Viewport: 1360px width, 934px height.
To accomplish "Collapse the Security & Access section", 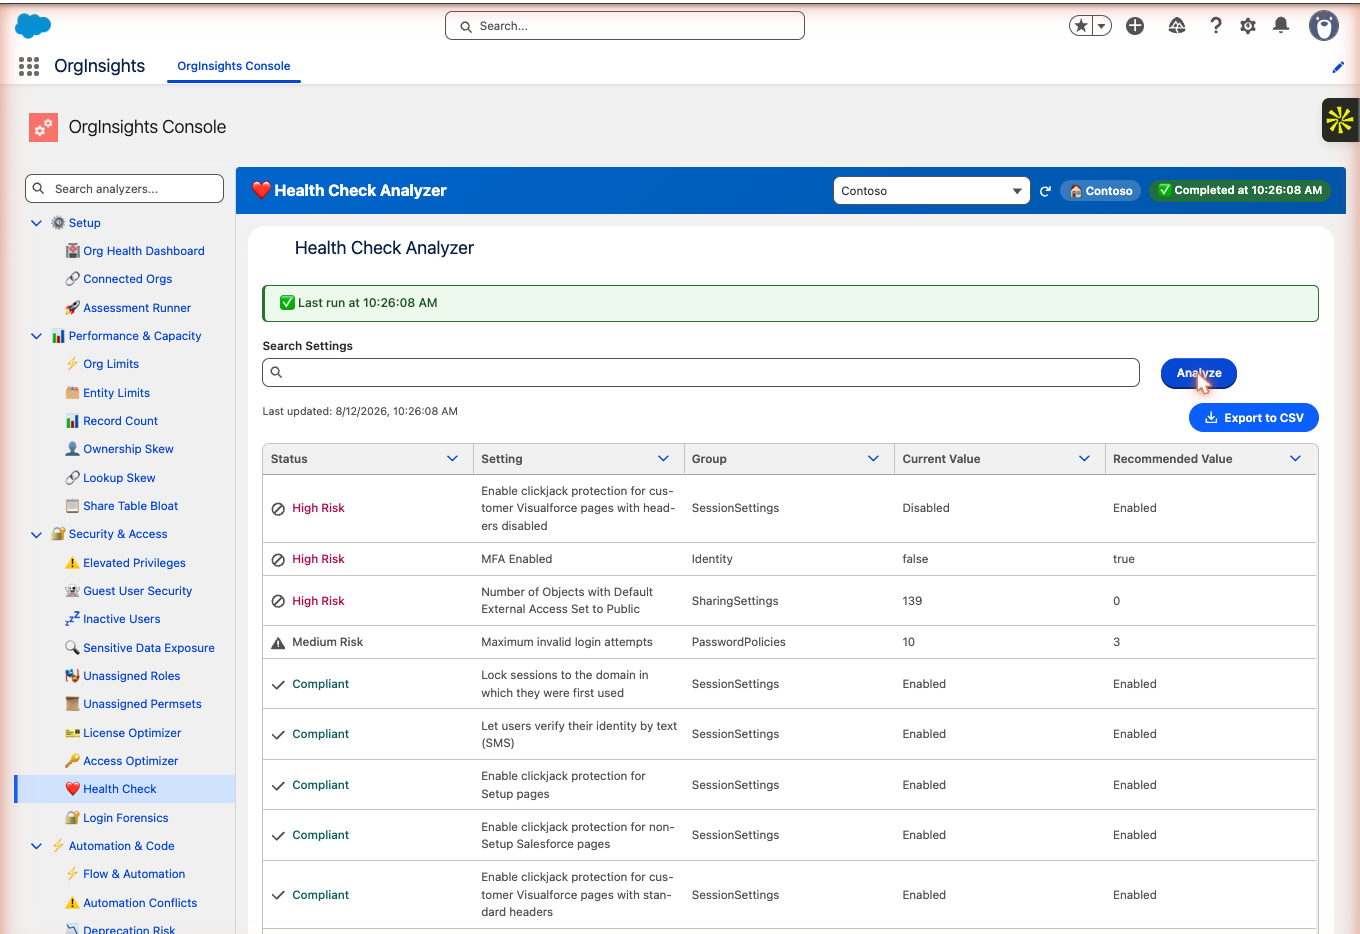I will [37, 535].
